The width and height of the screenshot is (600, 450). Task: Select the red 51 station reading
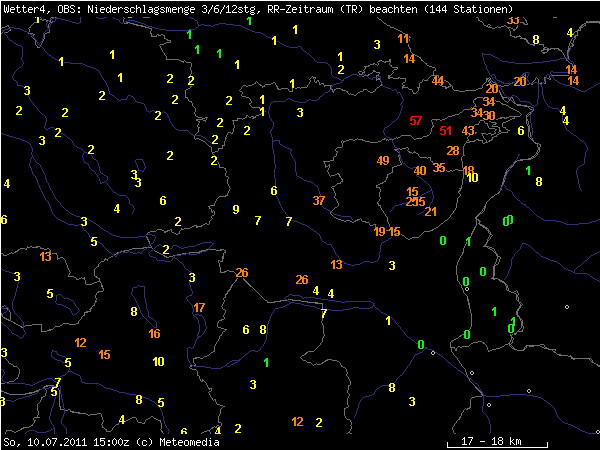445,131
